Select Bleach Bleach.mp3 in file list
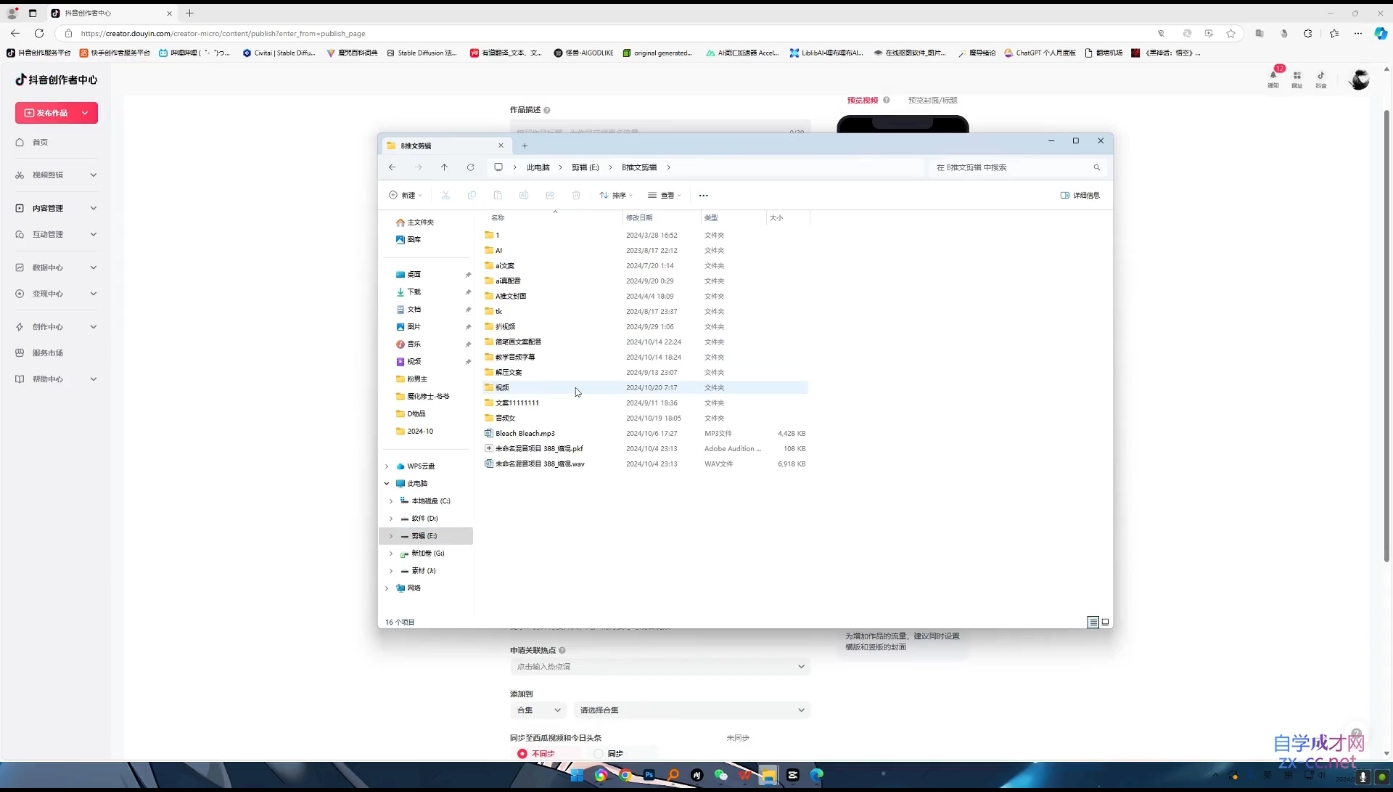 coord(525,433)
